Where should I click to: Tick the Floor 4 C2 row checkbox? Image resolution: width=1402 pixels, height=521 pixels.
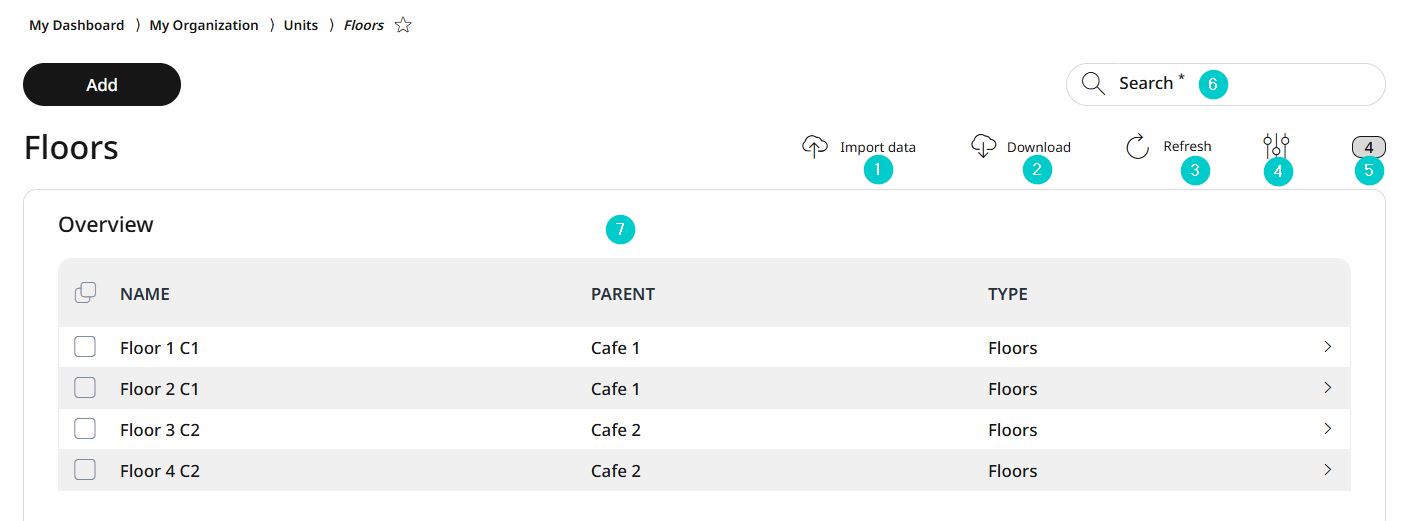coord(85,470)
